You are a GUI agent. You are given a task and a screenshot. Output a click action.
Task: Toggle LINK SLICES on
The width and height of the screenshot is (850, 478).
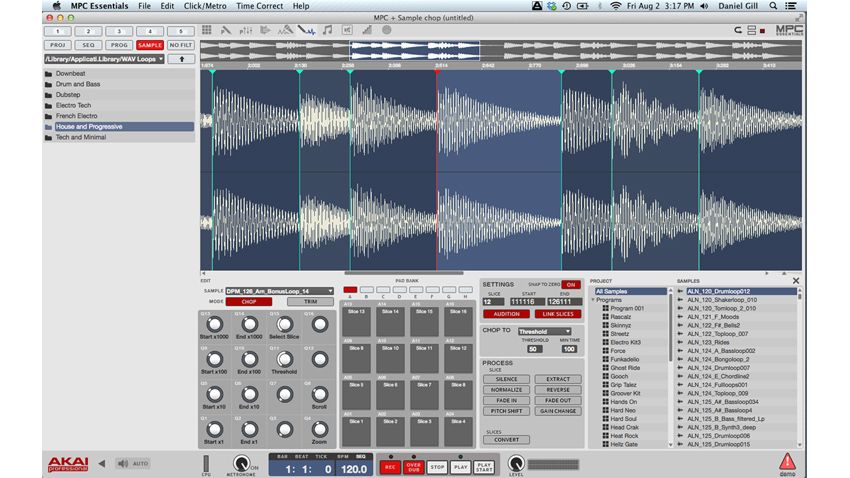[558, 314]
